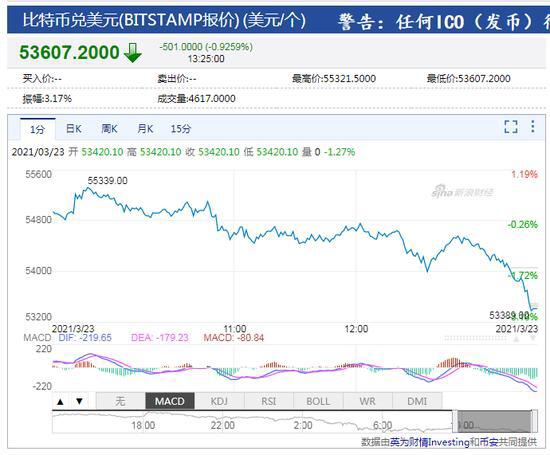Select the 无 indicator option
Image resolution: width=550 pixels, height=455 pixels.
tap(120, 401)
